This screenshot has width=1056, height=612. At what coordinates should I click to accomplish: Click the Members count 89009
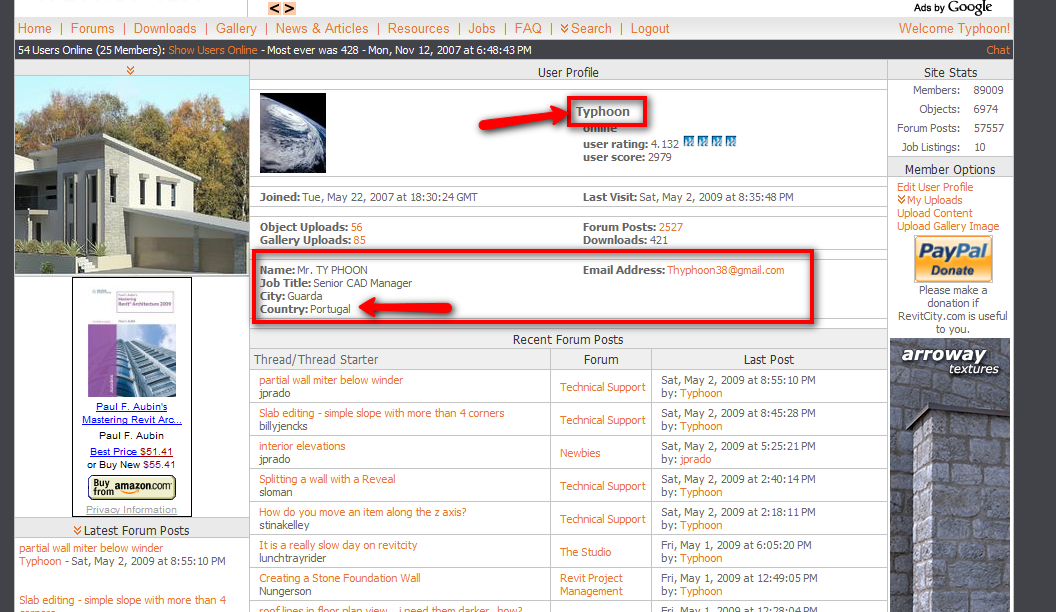[x=988, y=90]
